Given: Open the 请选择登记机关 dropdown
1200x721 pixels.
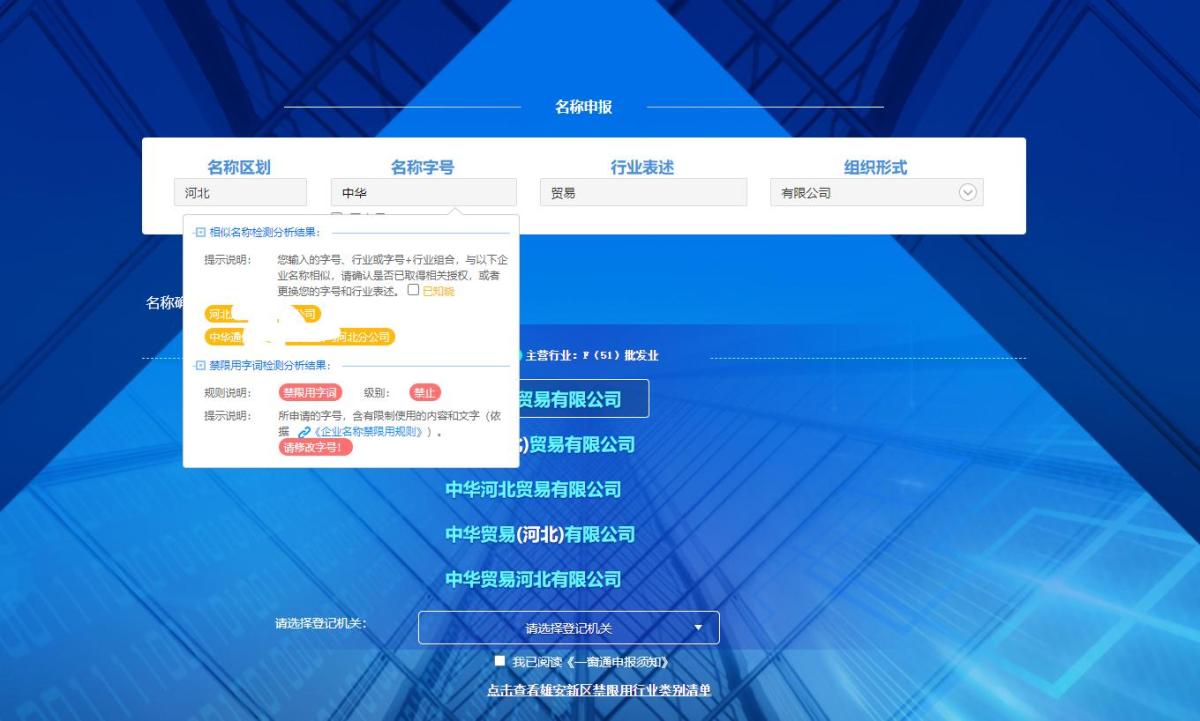Looking at the screenshot, I should tap(568, 628).
